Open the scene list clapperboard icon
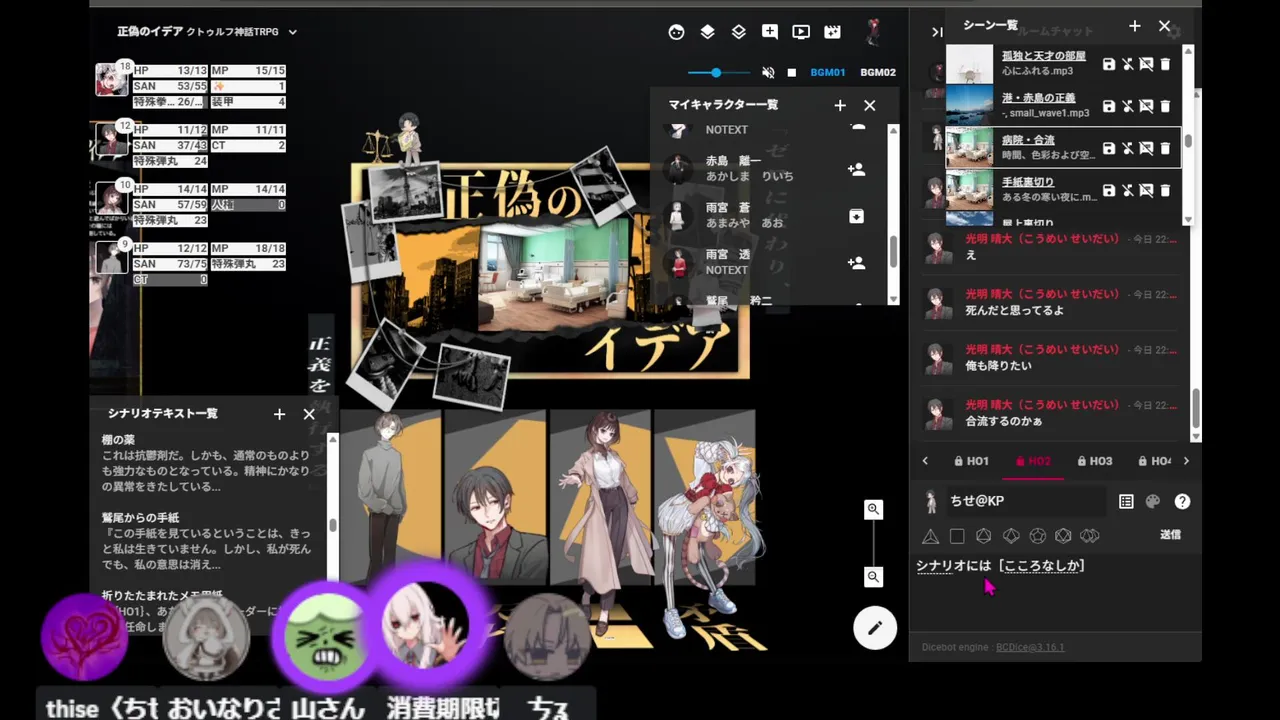The height and width of the screenshot is (720, 1280). [832, 32]
